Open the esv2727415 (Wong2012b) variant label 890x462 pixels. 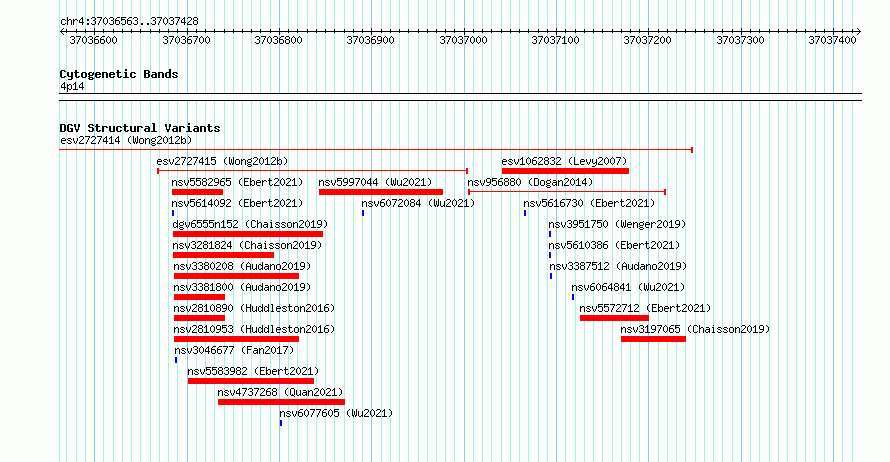[x=222, y=161]
